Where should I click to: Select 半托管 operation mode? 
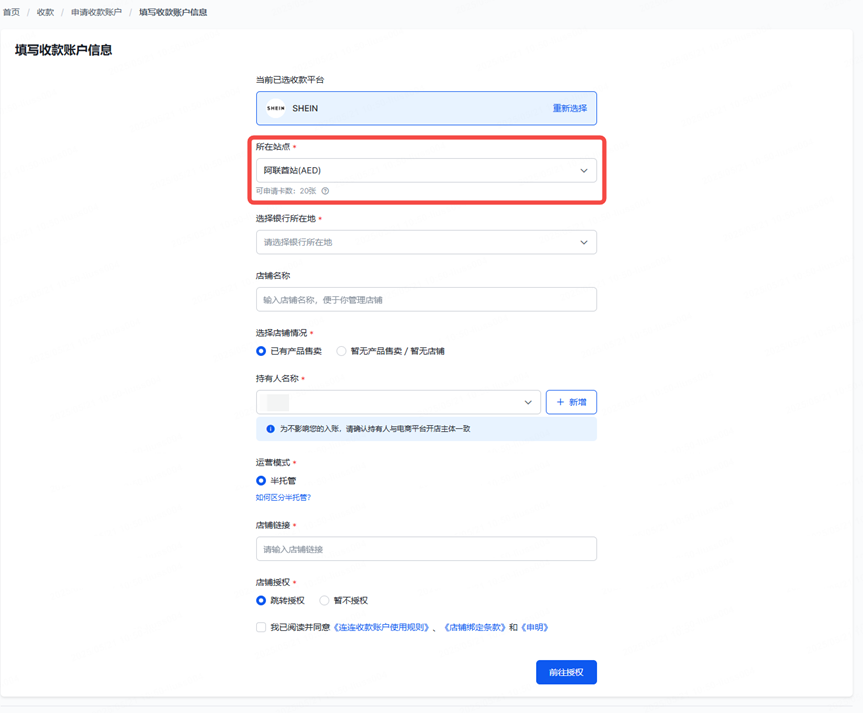point(261,481)
